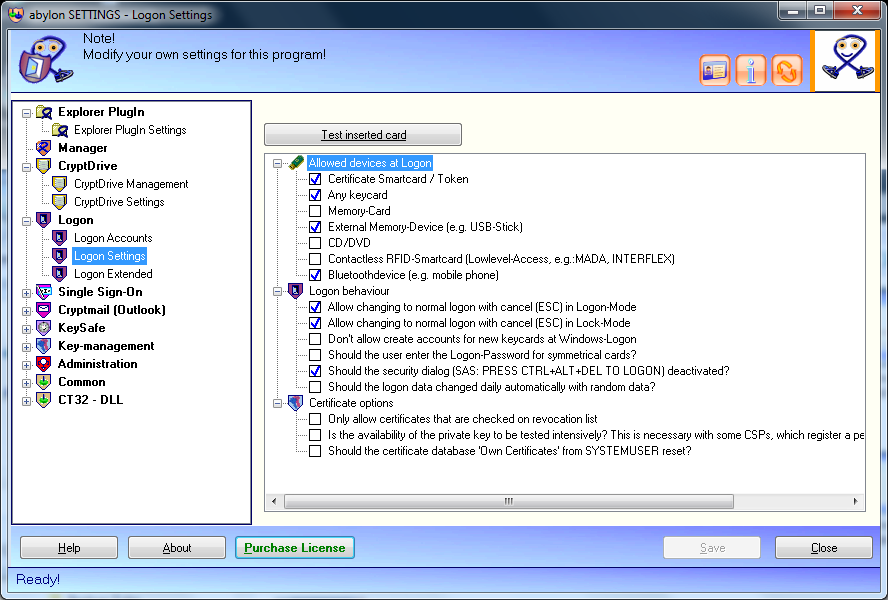The width and height of the screenshot is (888, 600).
Task: Click the CryptDrive Settings icon
Action: 59,202
